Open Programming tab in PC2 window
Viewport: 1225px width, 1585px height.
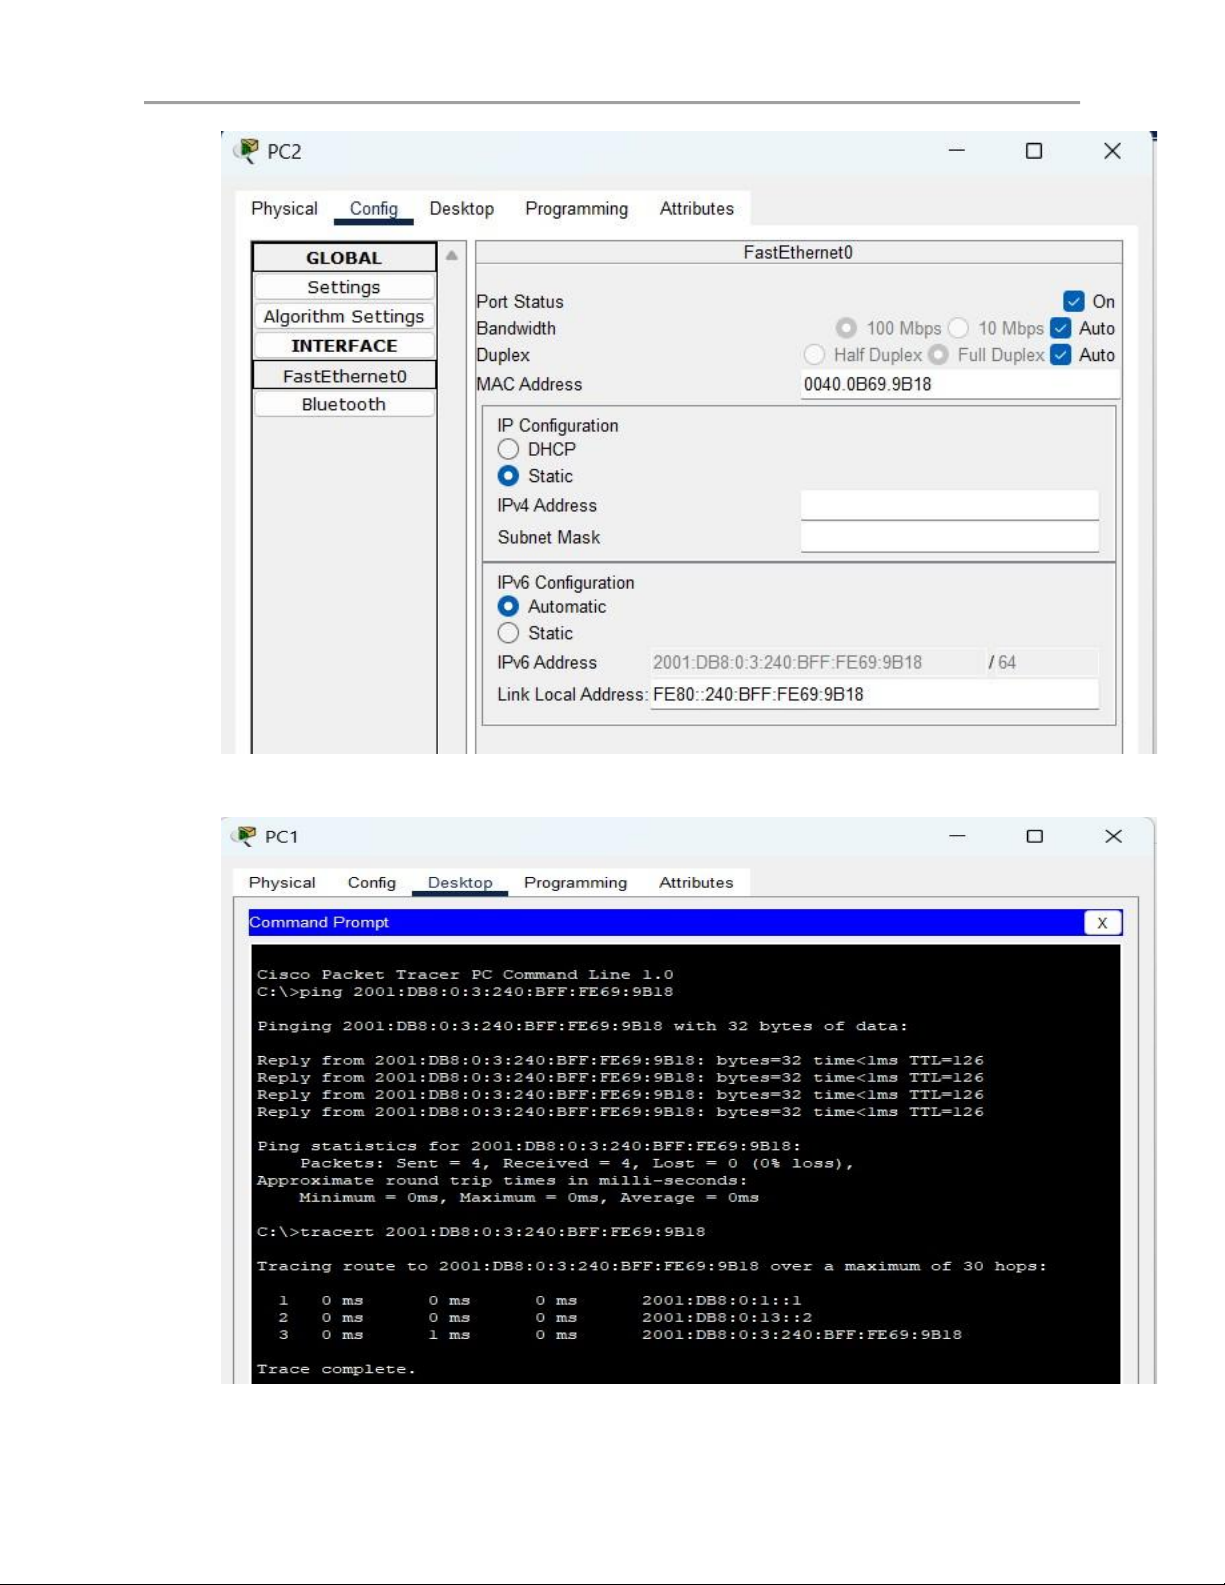click(x=576, y=208)
